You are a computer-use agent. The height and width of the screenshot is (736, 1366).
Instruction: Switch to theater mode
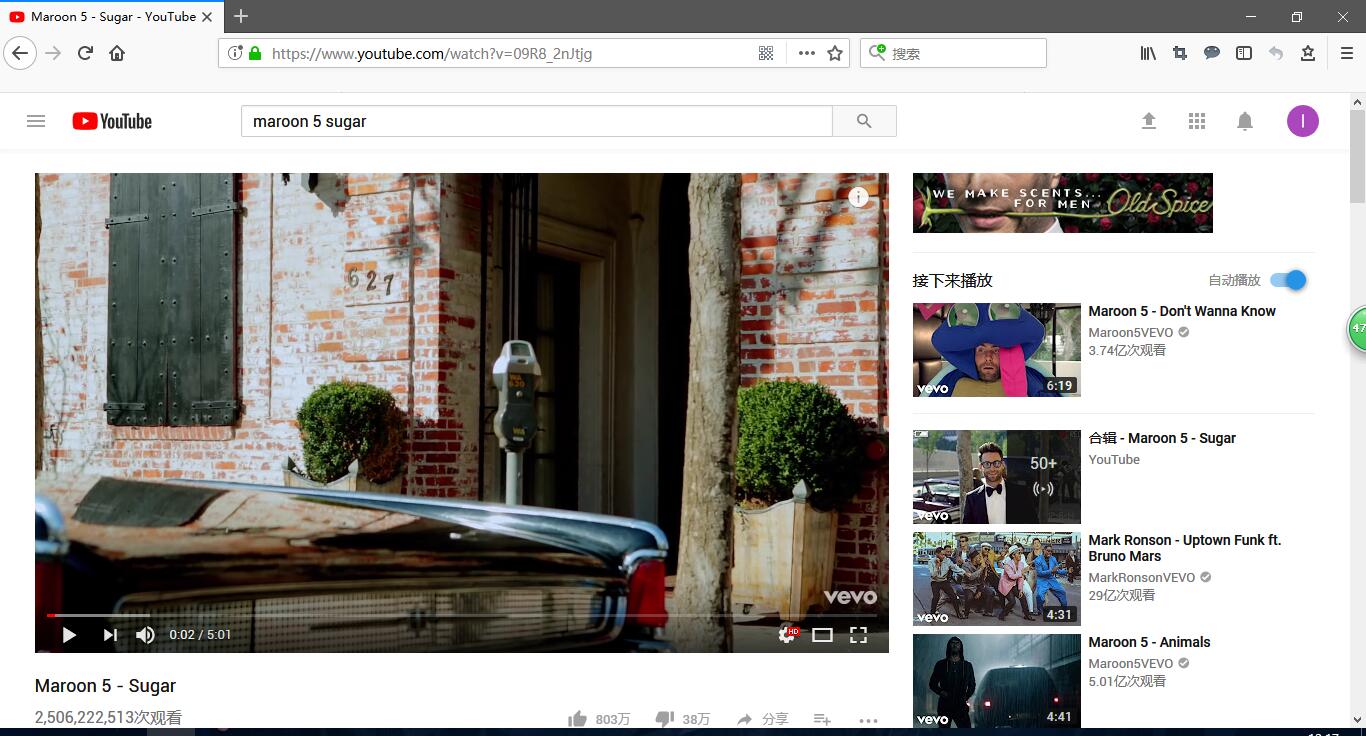pos(822,635)
